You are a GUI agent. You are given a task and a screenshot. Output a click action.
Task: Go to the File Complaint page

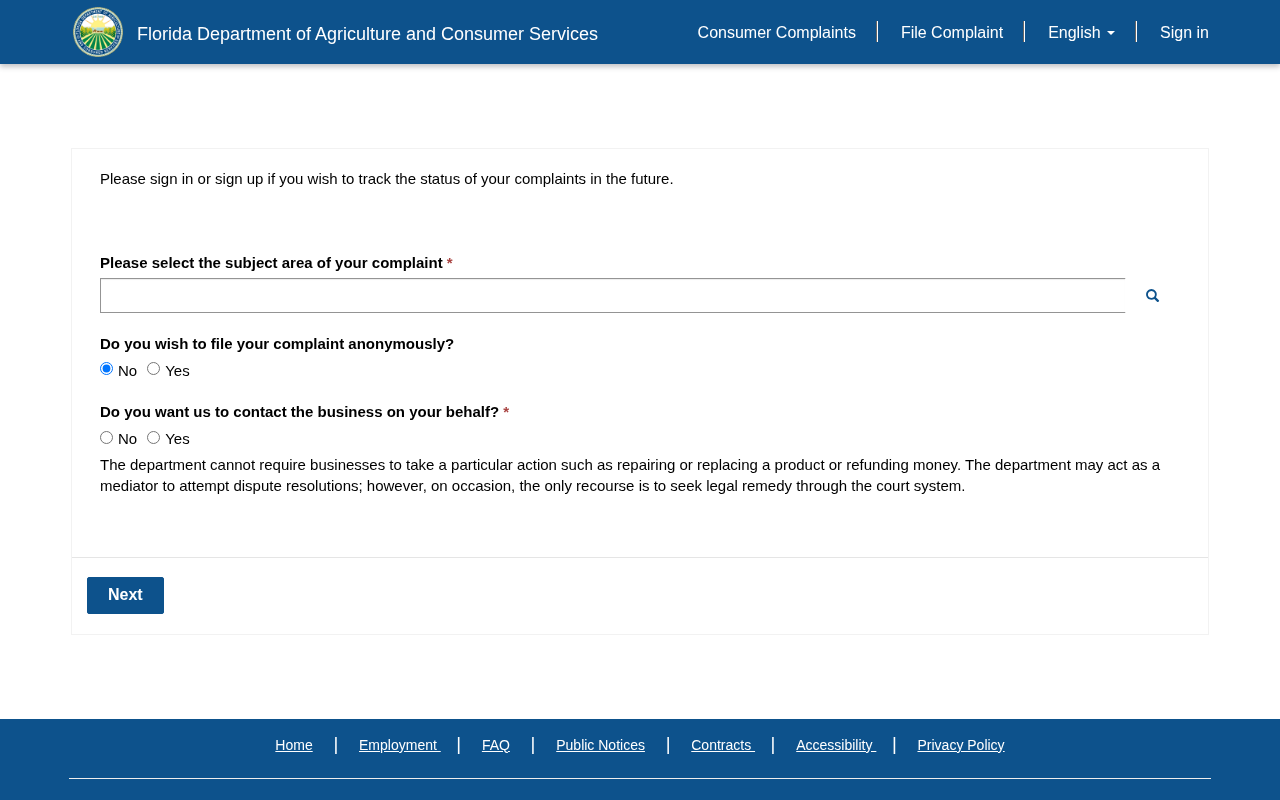coord(951,33)
